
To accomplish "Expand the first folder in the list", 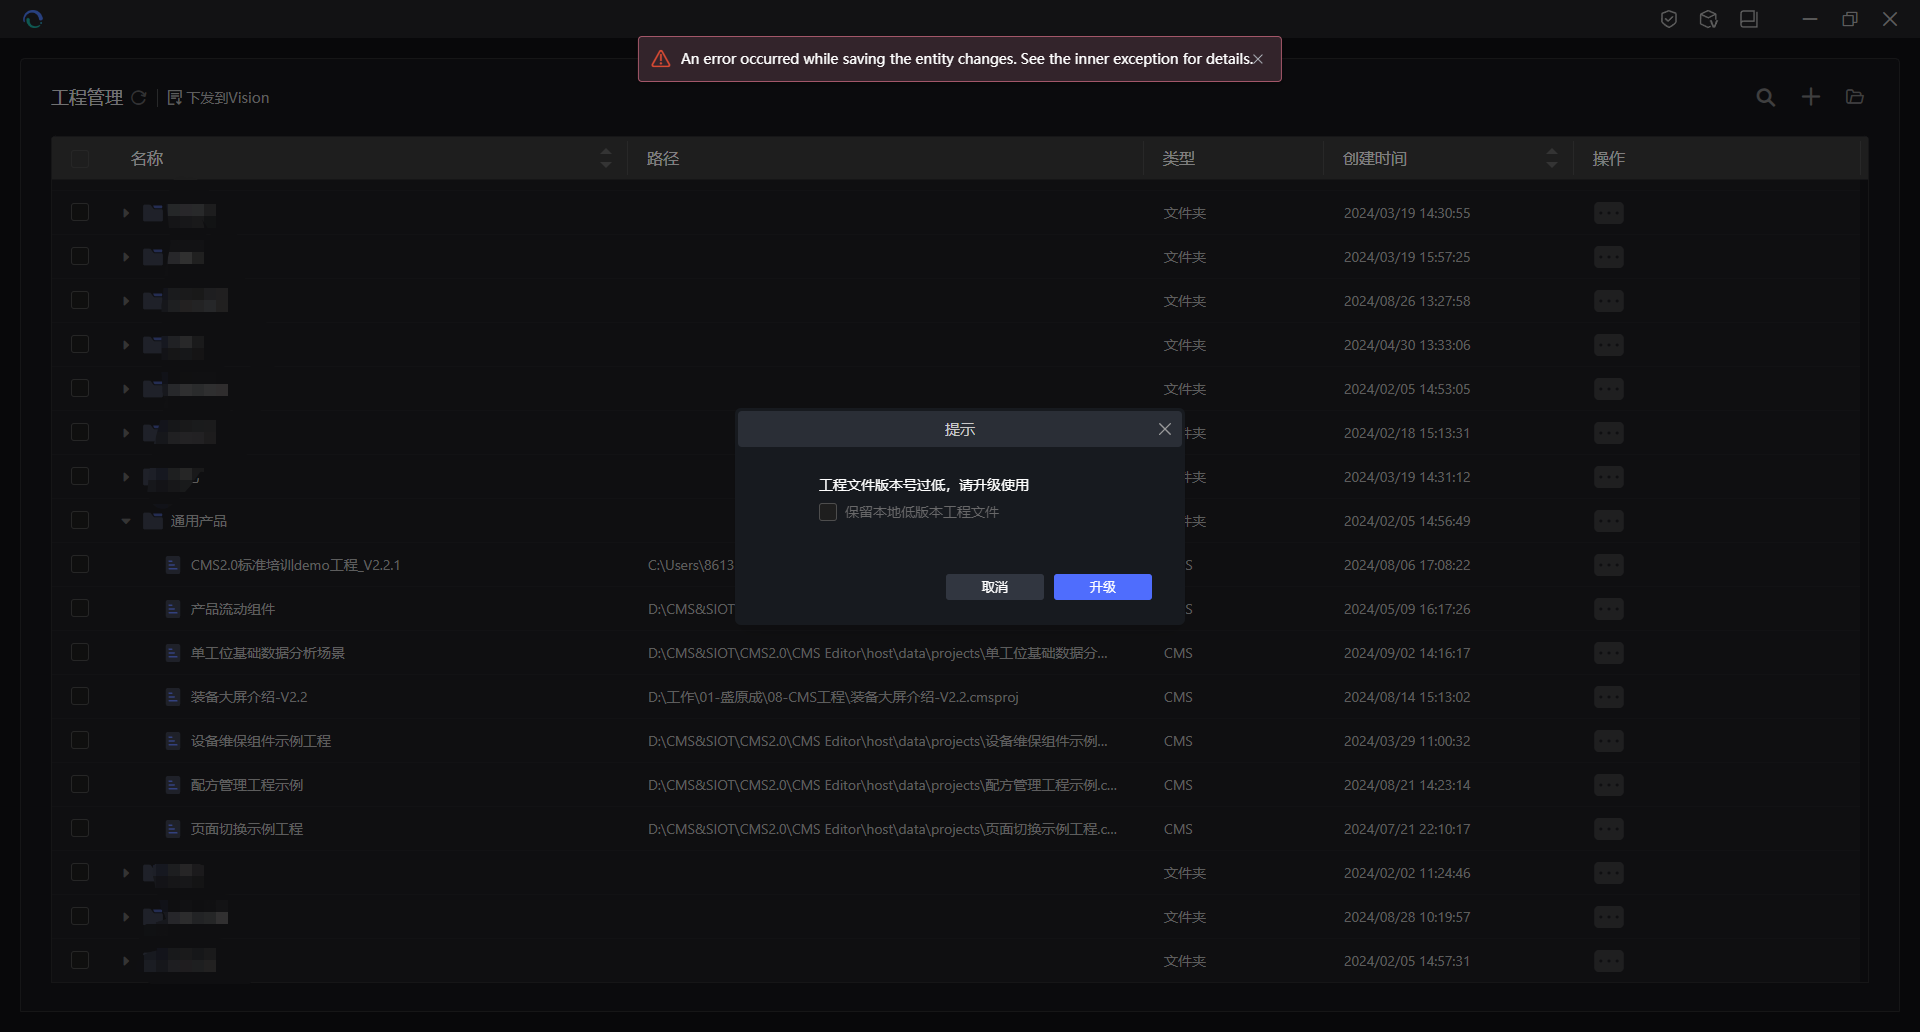I will coord(126,213).
